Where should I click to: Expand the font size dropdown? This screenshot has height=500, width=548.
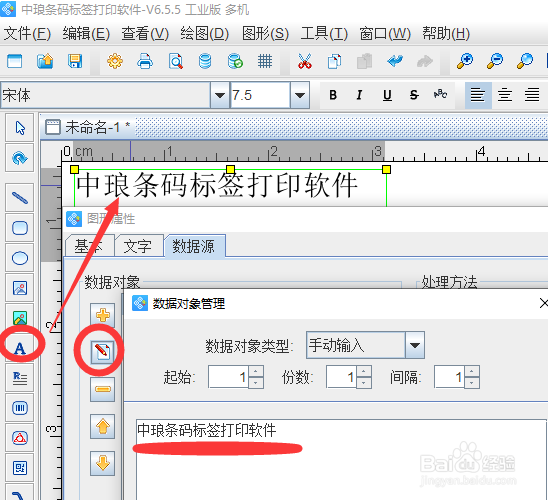(x=300, y=95)
